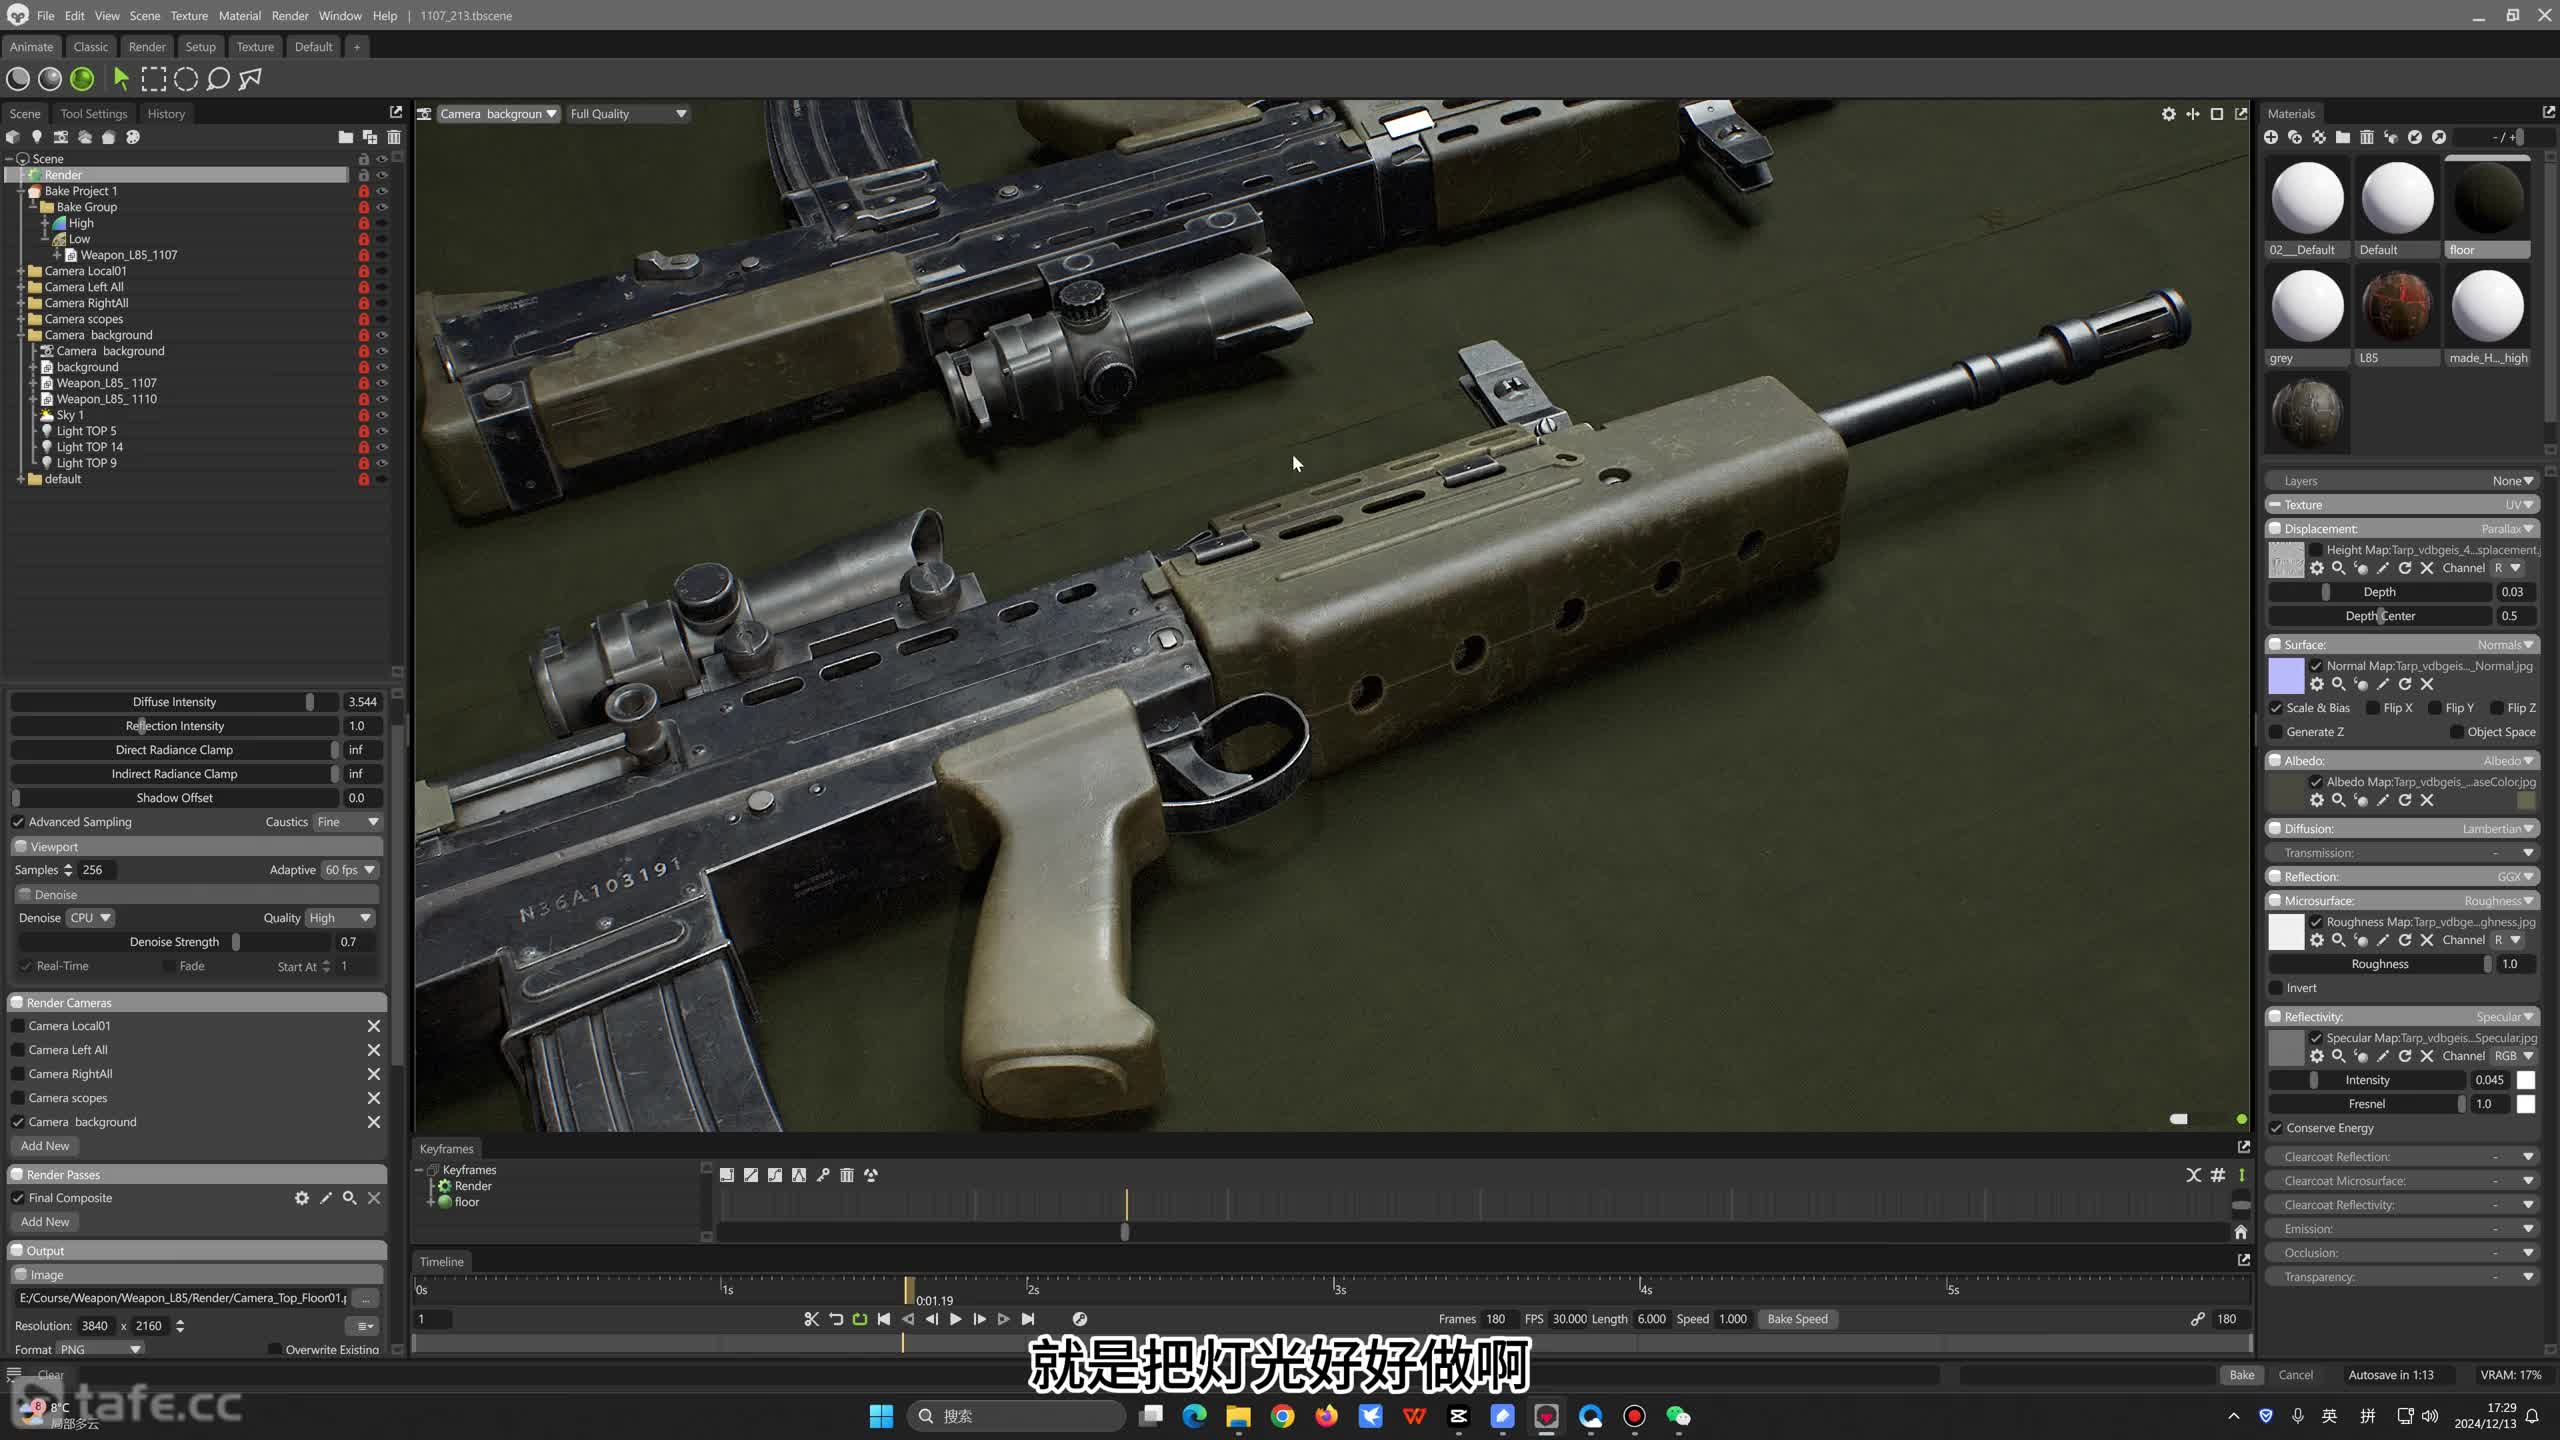Open height map settings gear
This screenshot has height=1440, width=2560.
[x=2317, y=568]
